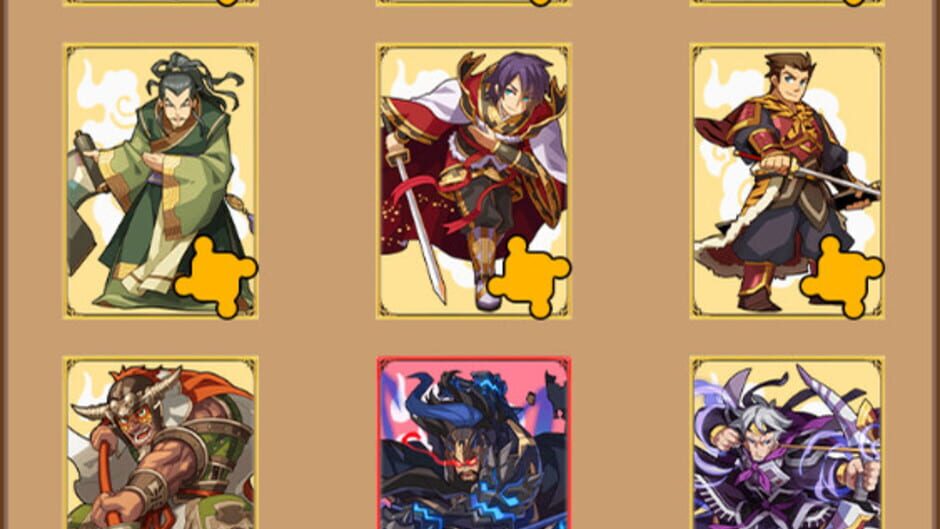
Task: Tap the partially visible top-right card bottom edge
Action: point(787,3)
